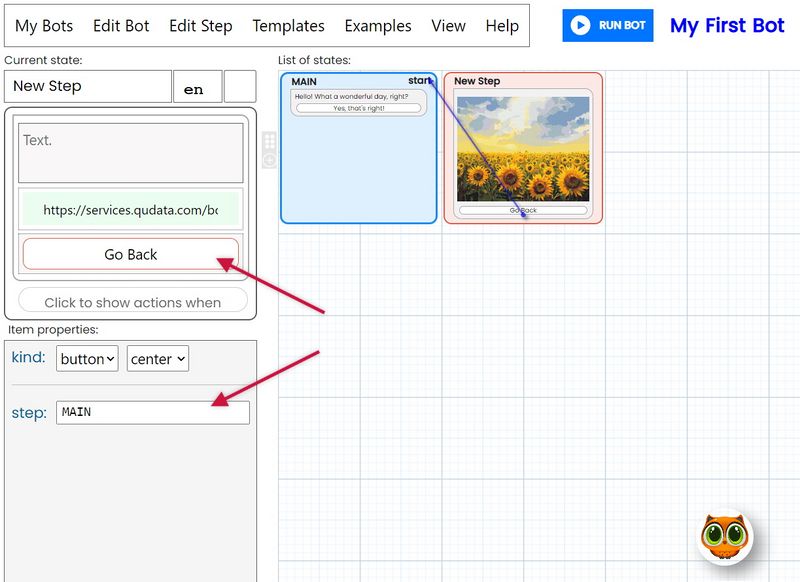This screenshot has height=582, width=800.
Task: Open the Examples menu
Action: 377,26
